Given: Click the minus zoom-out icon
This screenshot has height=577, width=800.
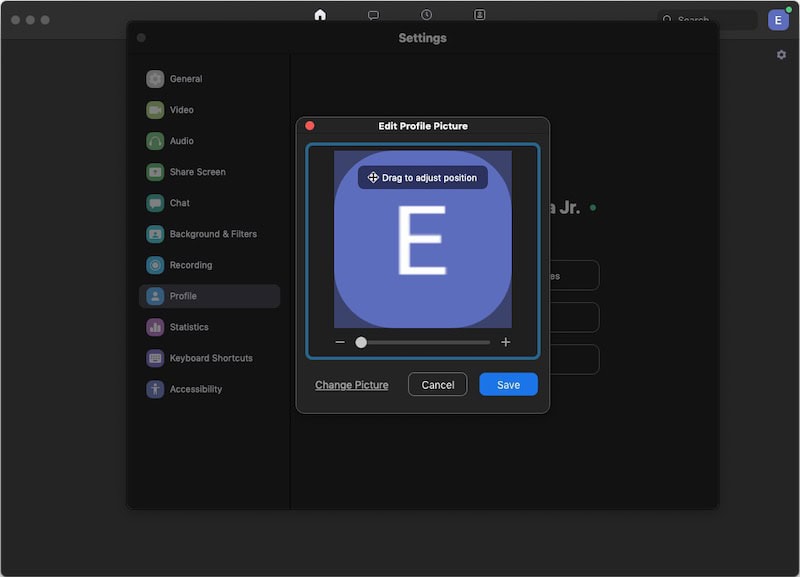Looking at the screenshot, I should 340,342.
